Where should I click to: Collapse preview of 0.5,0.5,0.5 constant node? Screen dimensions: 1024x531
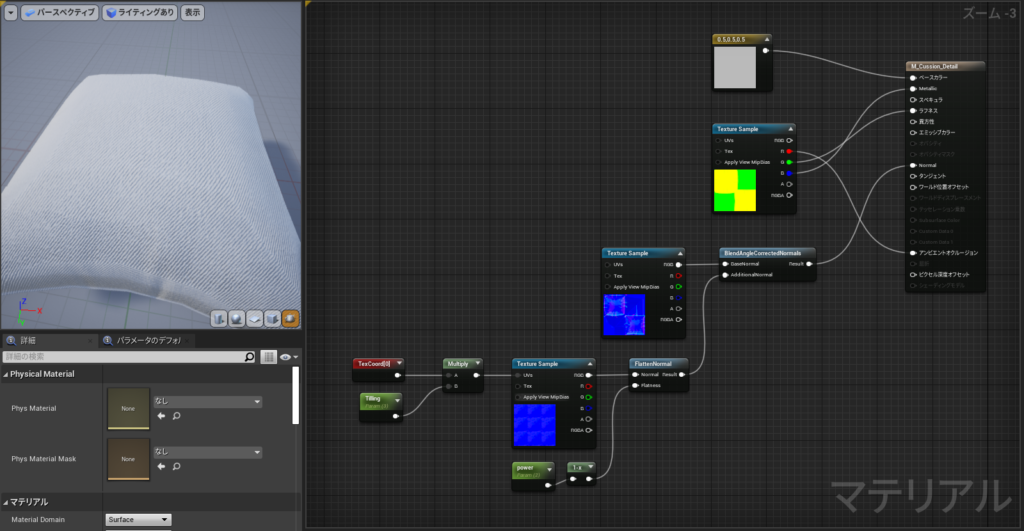click(767, 39)
